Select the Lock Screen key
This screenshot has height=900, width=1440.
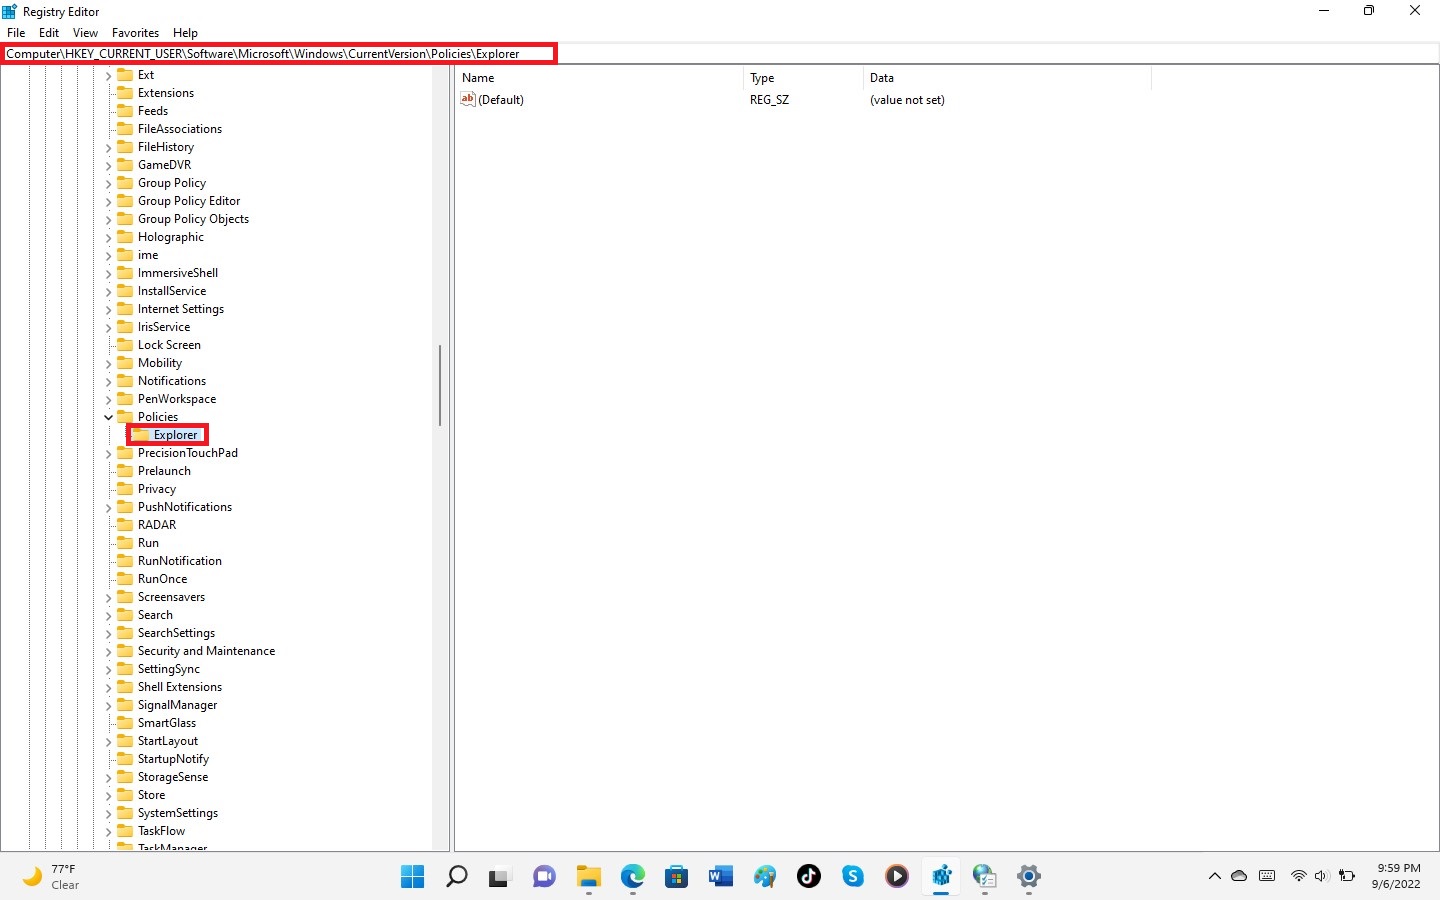tap(169, 345)
